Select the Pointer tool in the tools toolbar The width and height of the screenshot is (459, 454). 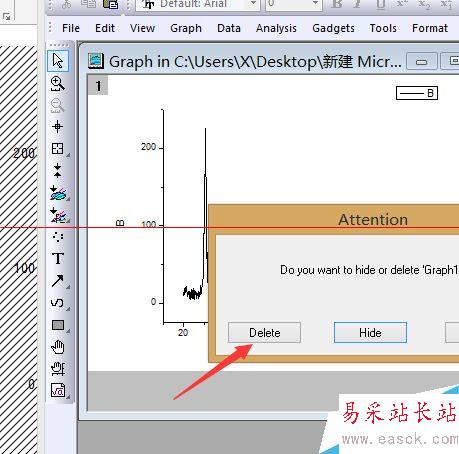tap(58, 61)
